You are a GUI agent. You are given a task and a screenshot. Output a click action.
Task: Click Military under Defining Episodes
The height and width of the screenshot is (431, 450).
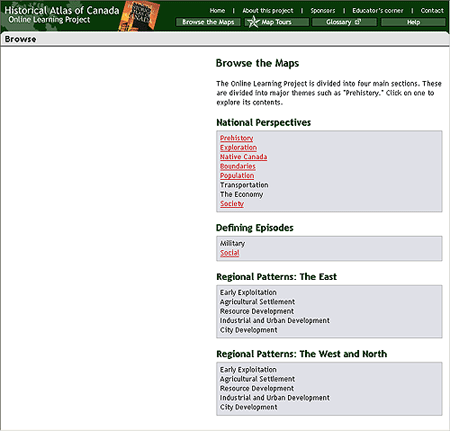pos(232,243)
